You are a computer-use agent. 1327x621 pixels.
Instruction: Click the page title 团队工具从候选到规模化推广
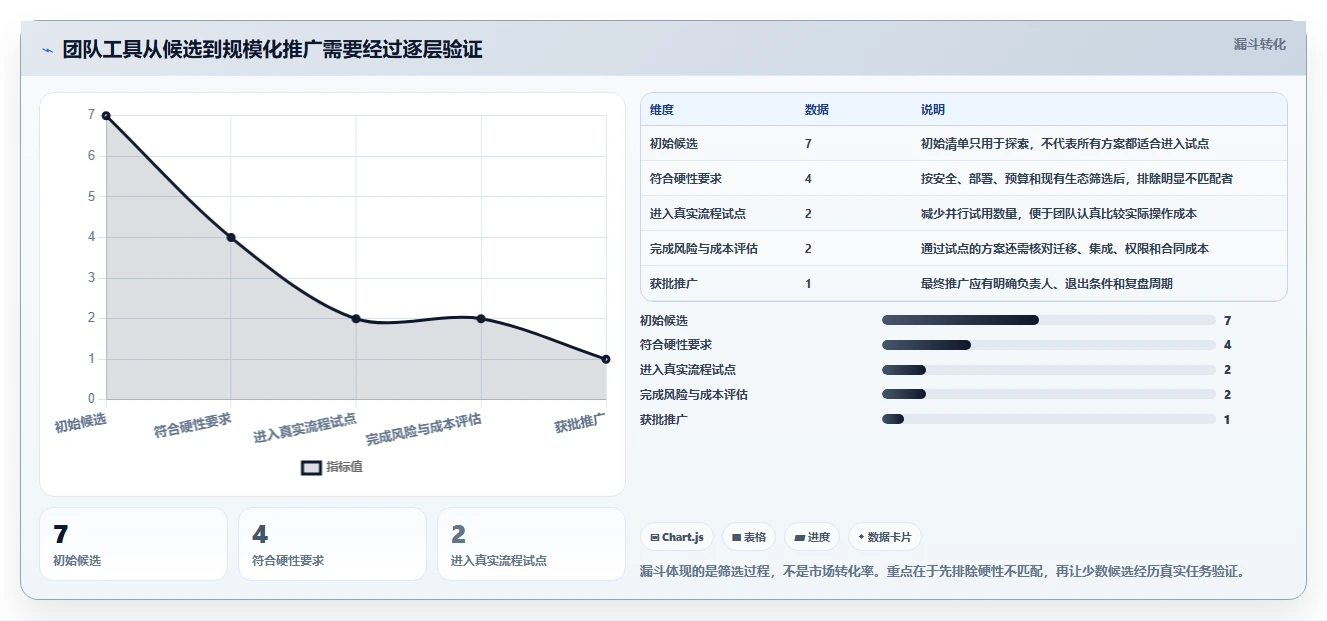click(273, 50)
